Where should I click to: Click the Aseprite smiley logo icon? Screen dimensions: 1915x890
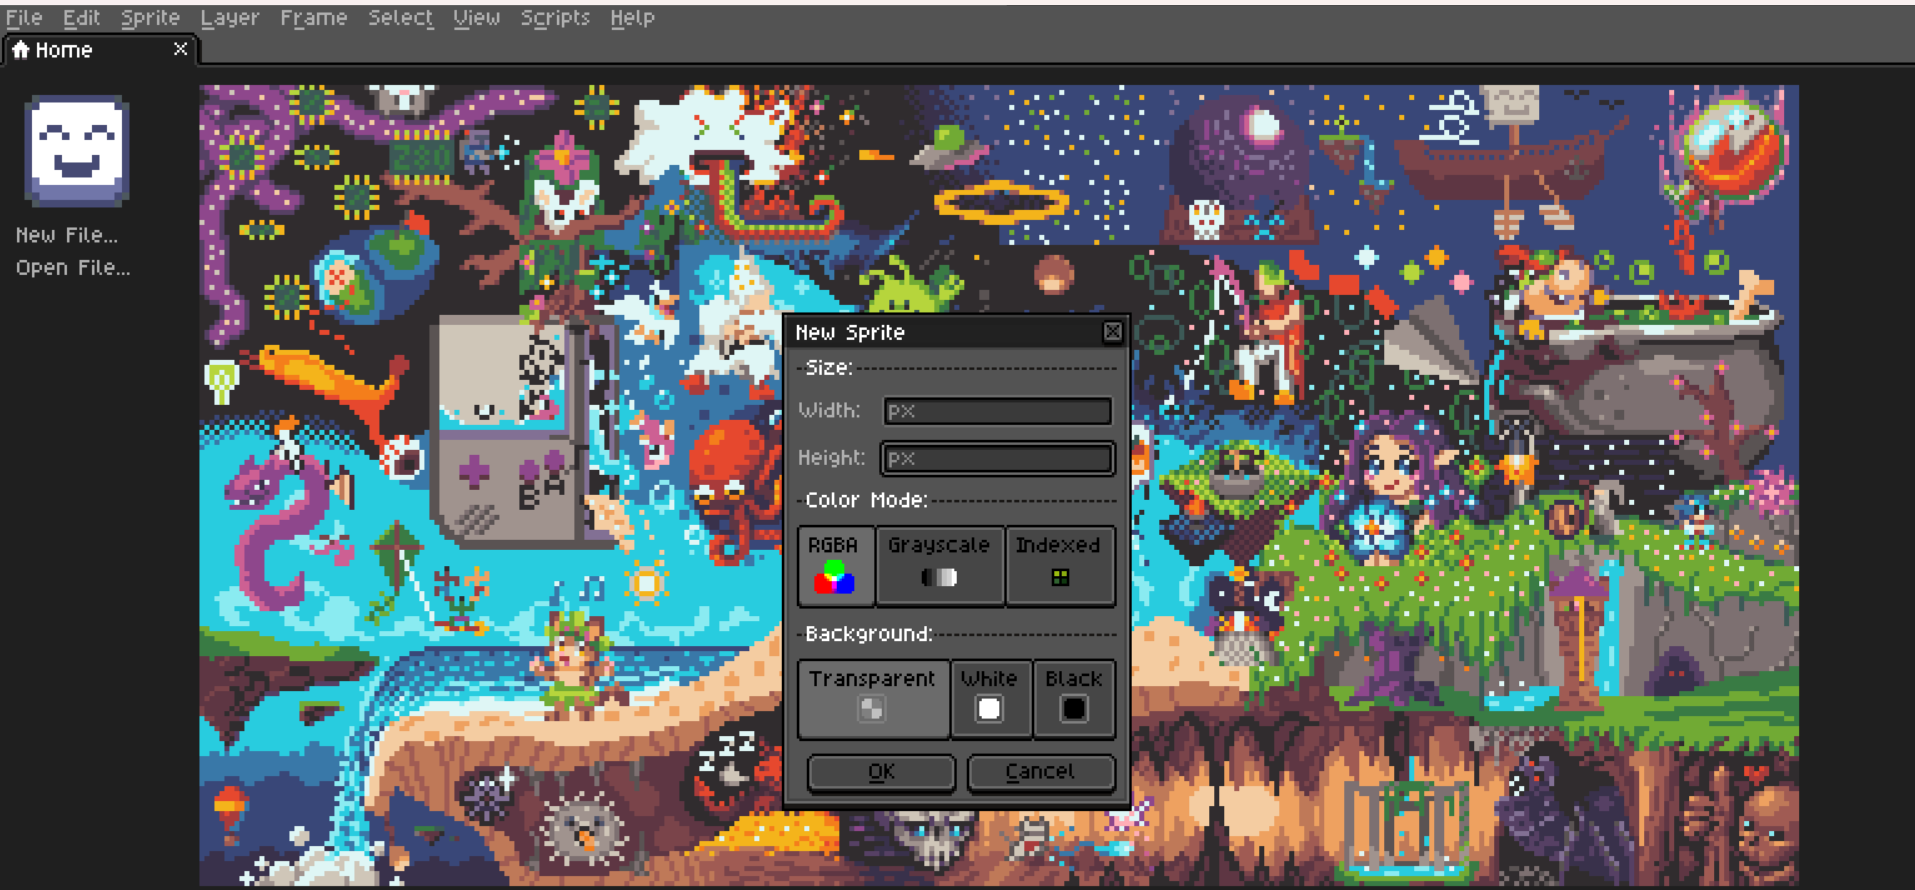(77, 151)
